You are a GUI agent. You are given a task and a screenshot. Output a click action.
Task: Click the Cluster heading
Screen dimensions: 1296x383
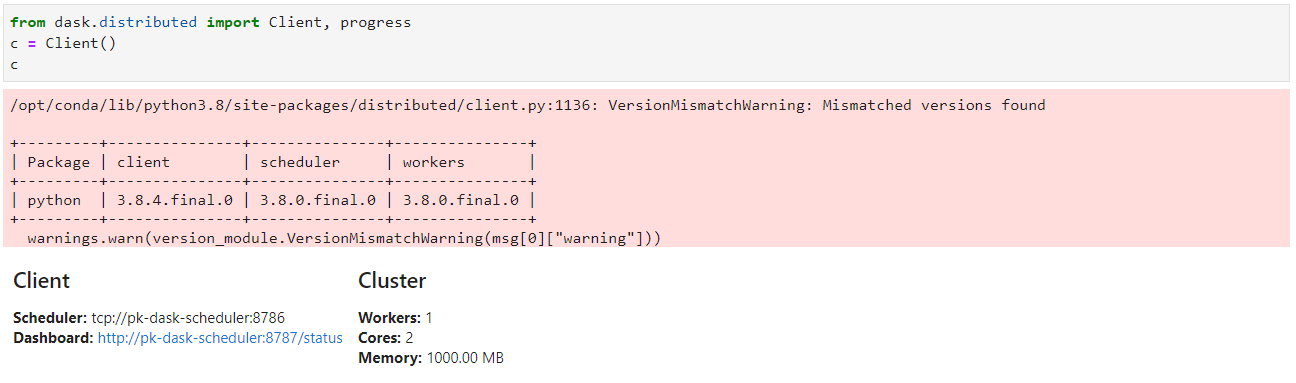[x=392, y=281]
